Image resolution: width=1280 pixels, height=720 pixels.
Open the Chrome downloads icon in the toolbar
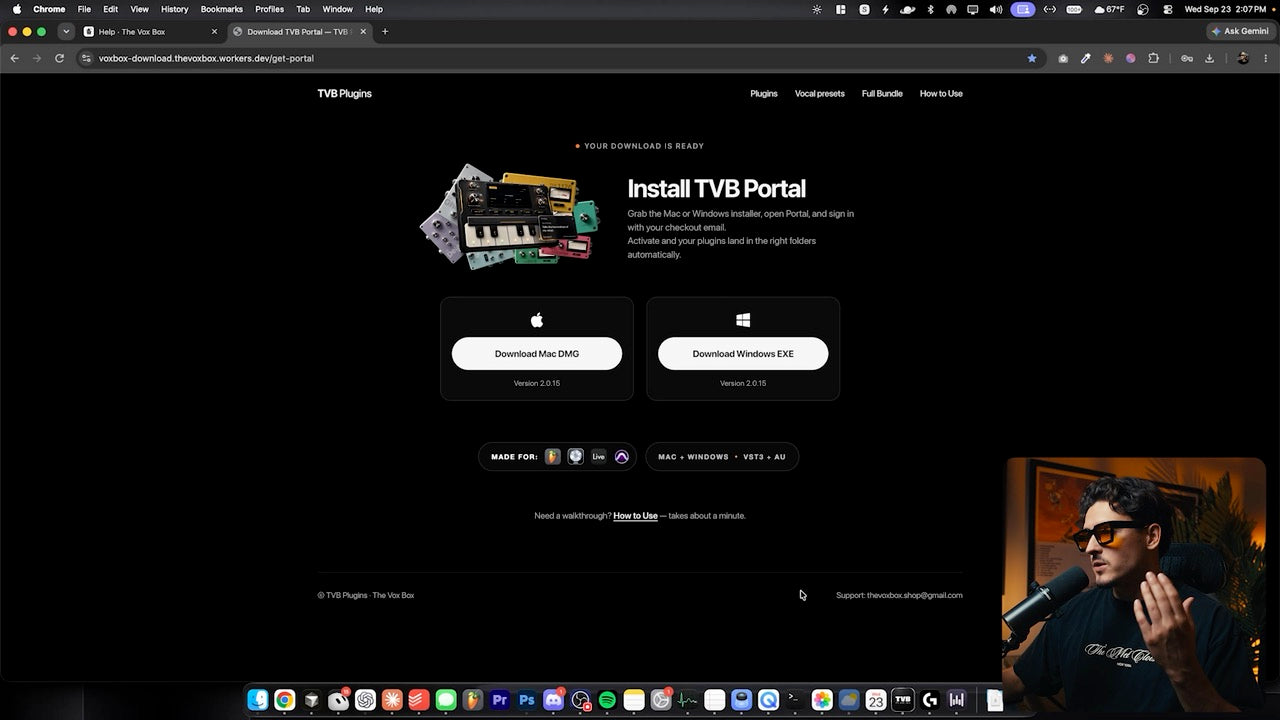1209,58
